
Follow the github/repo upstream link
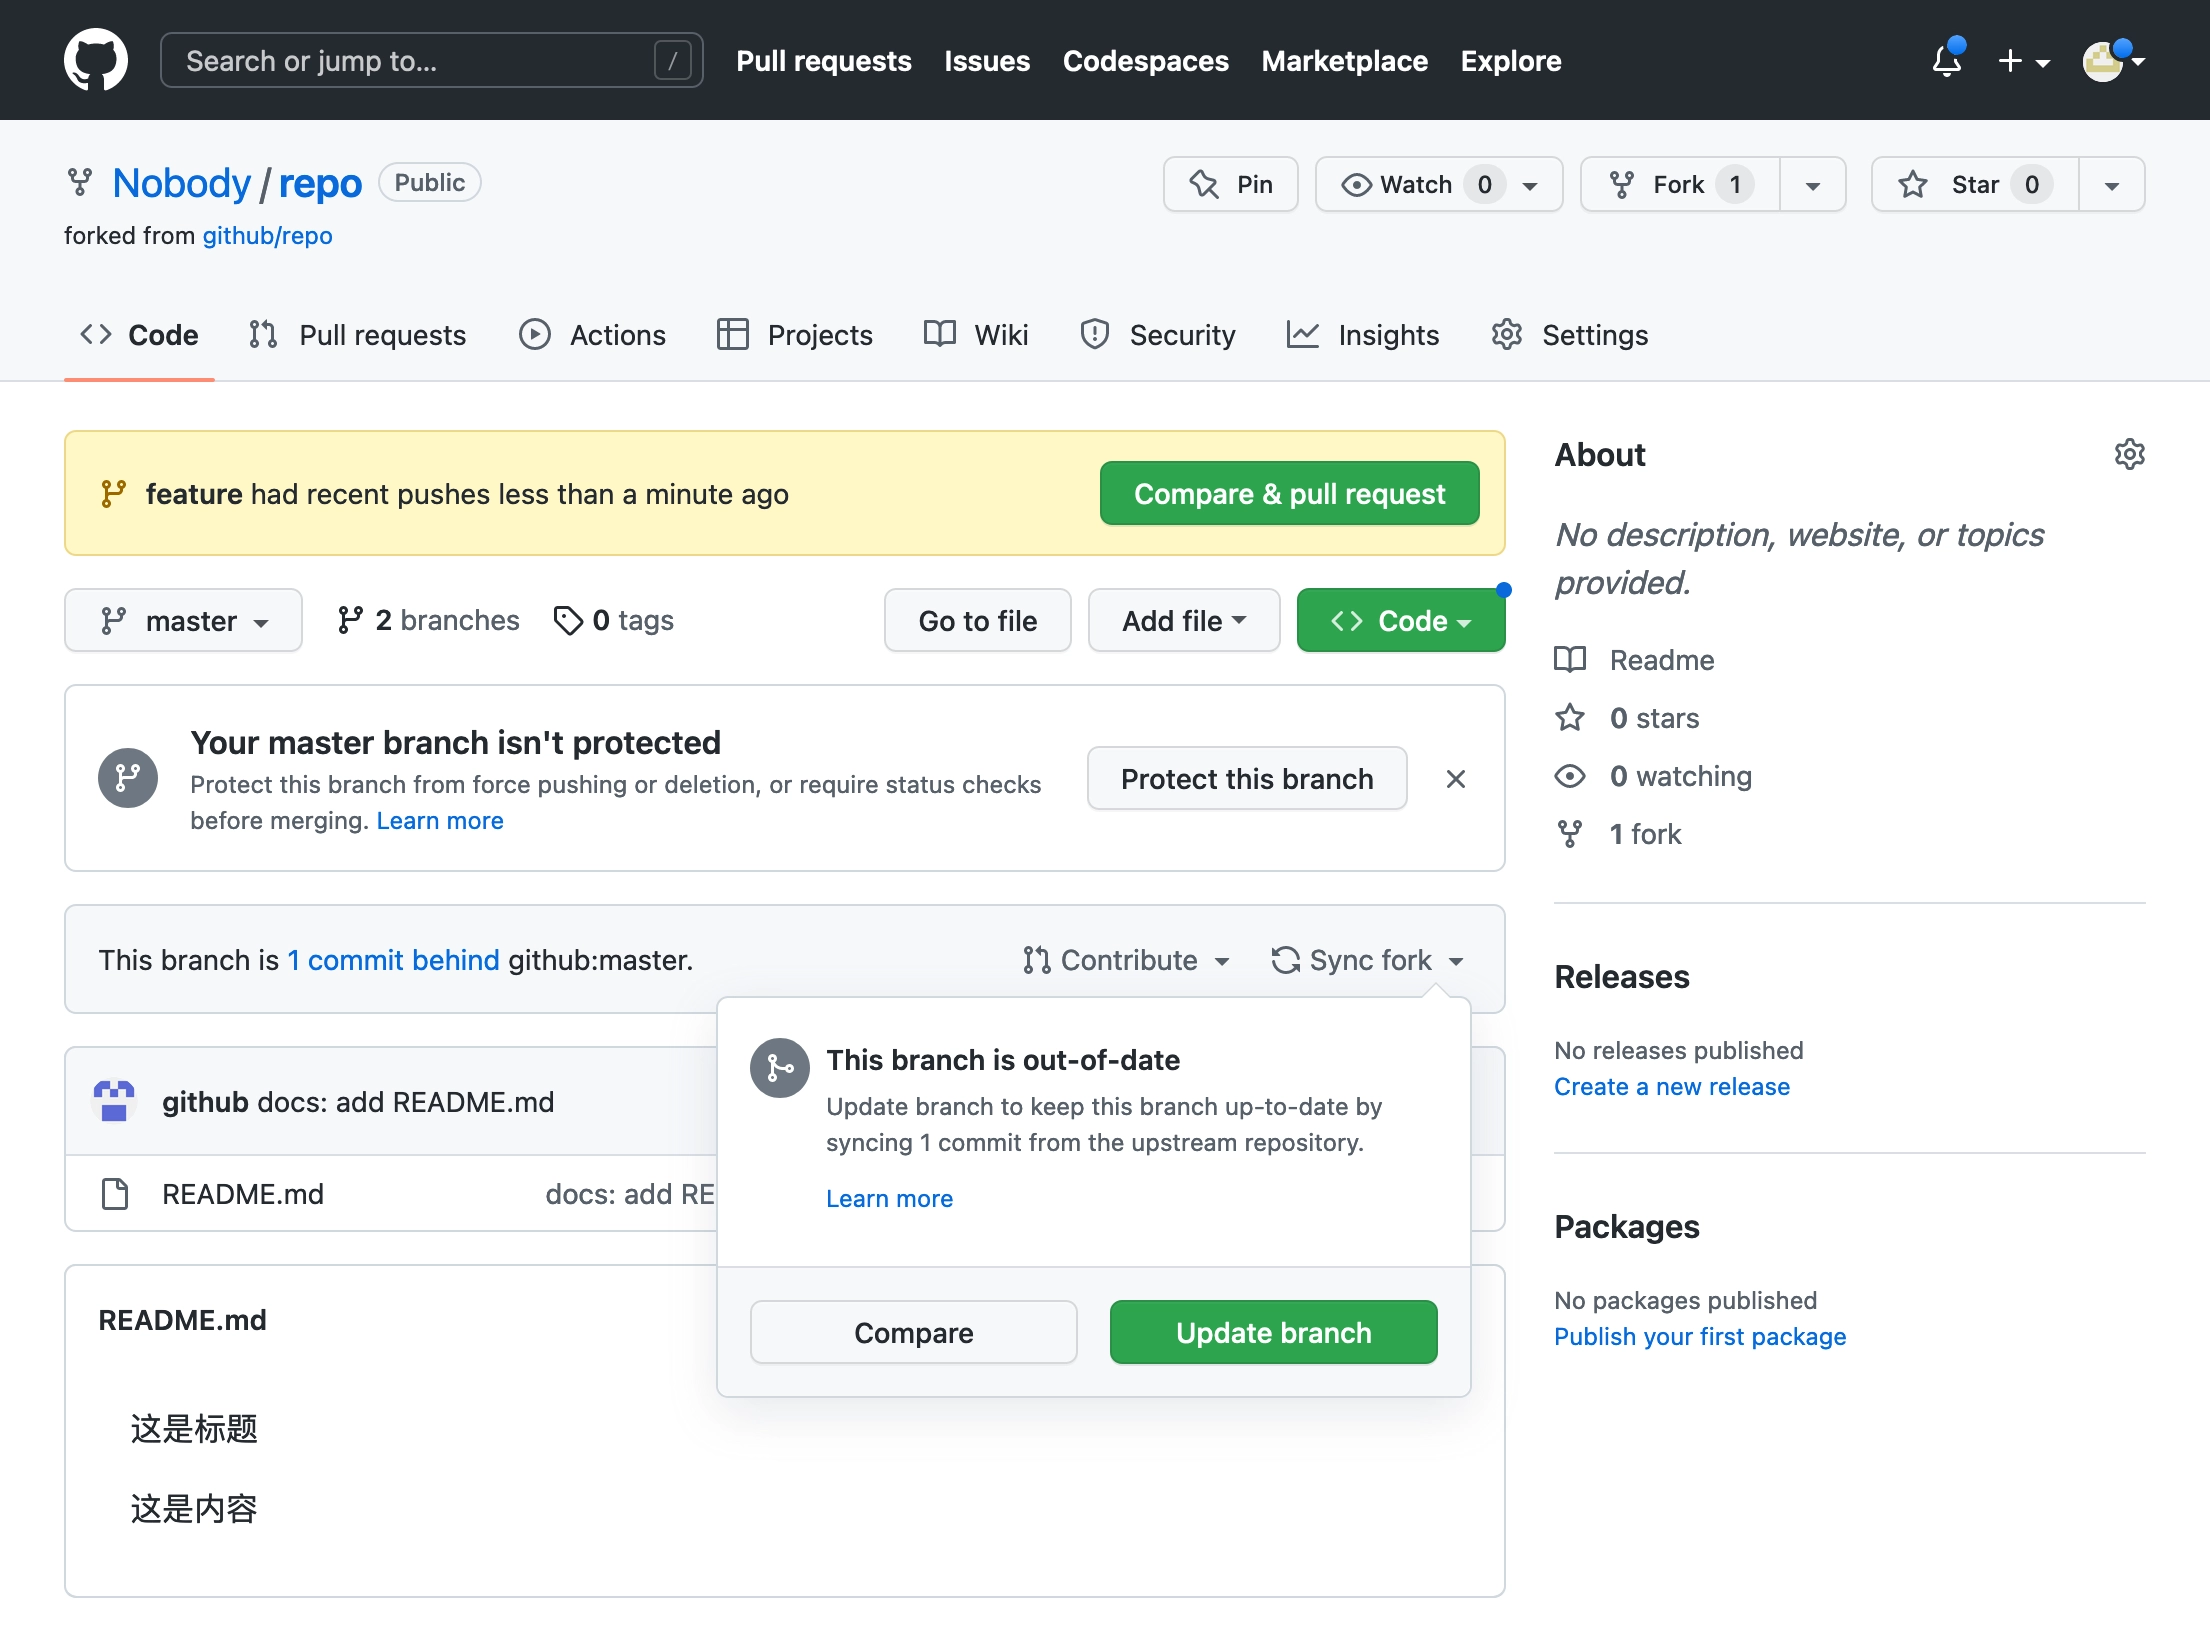pos(267,236)
